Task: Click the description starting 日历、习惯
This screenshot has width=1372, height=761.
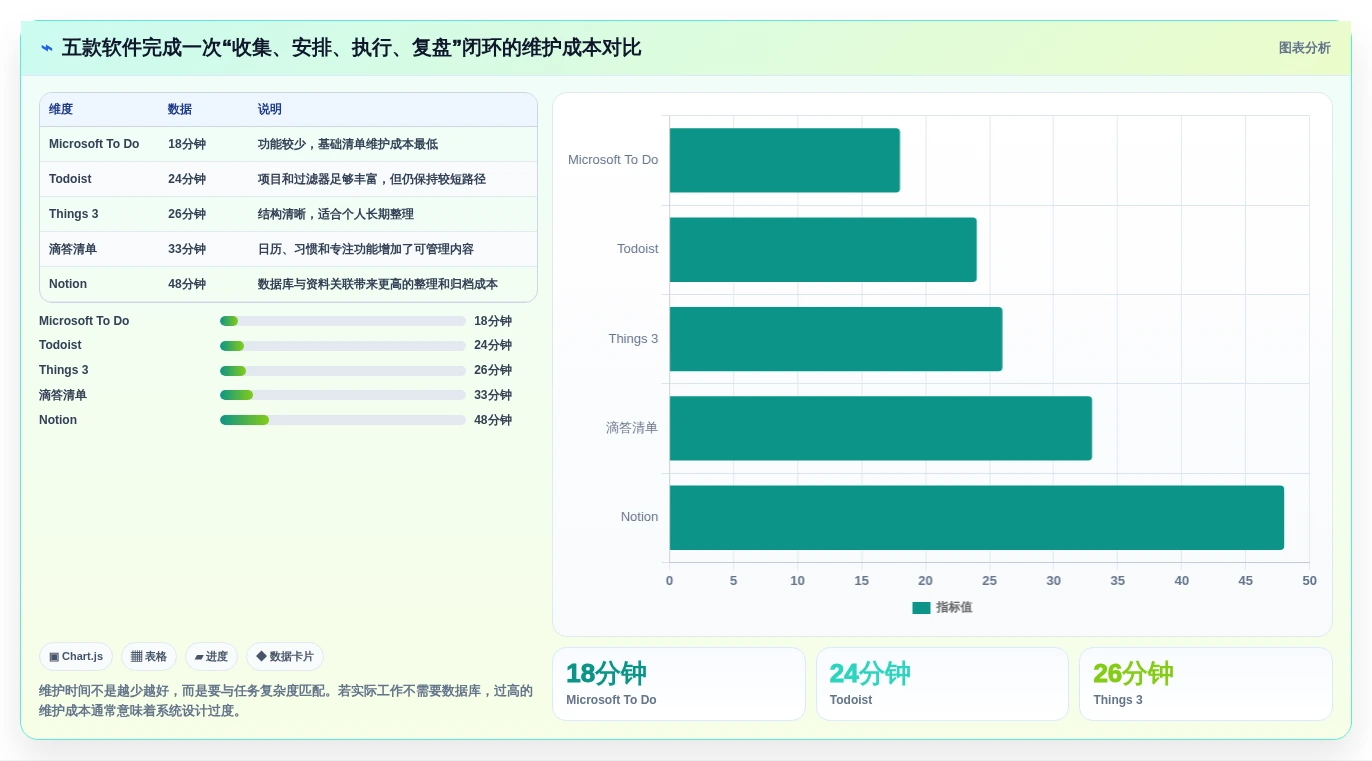Action: click(x=366, y=249)
